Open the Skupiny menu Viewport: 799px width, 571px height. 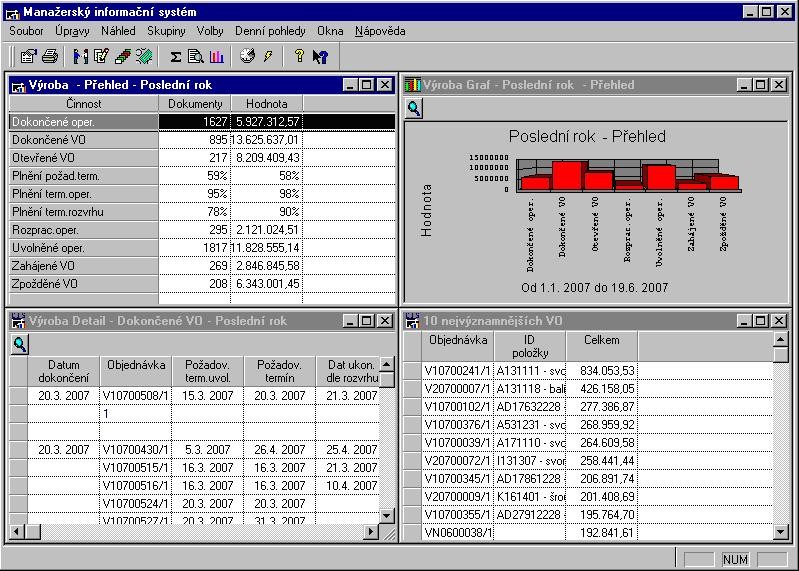coord(166,31)
